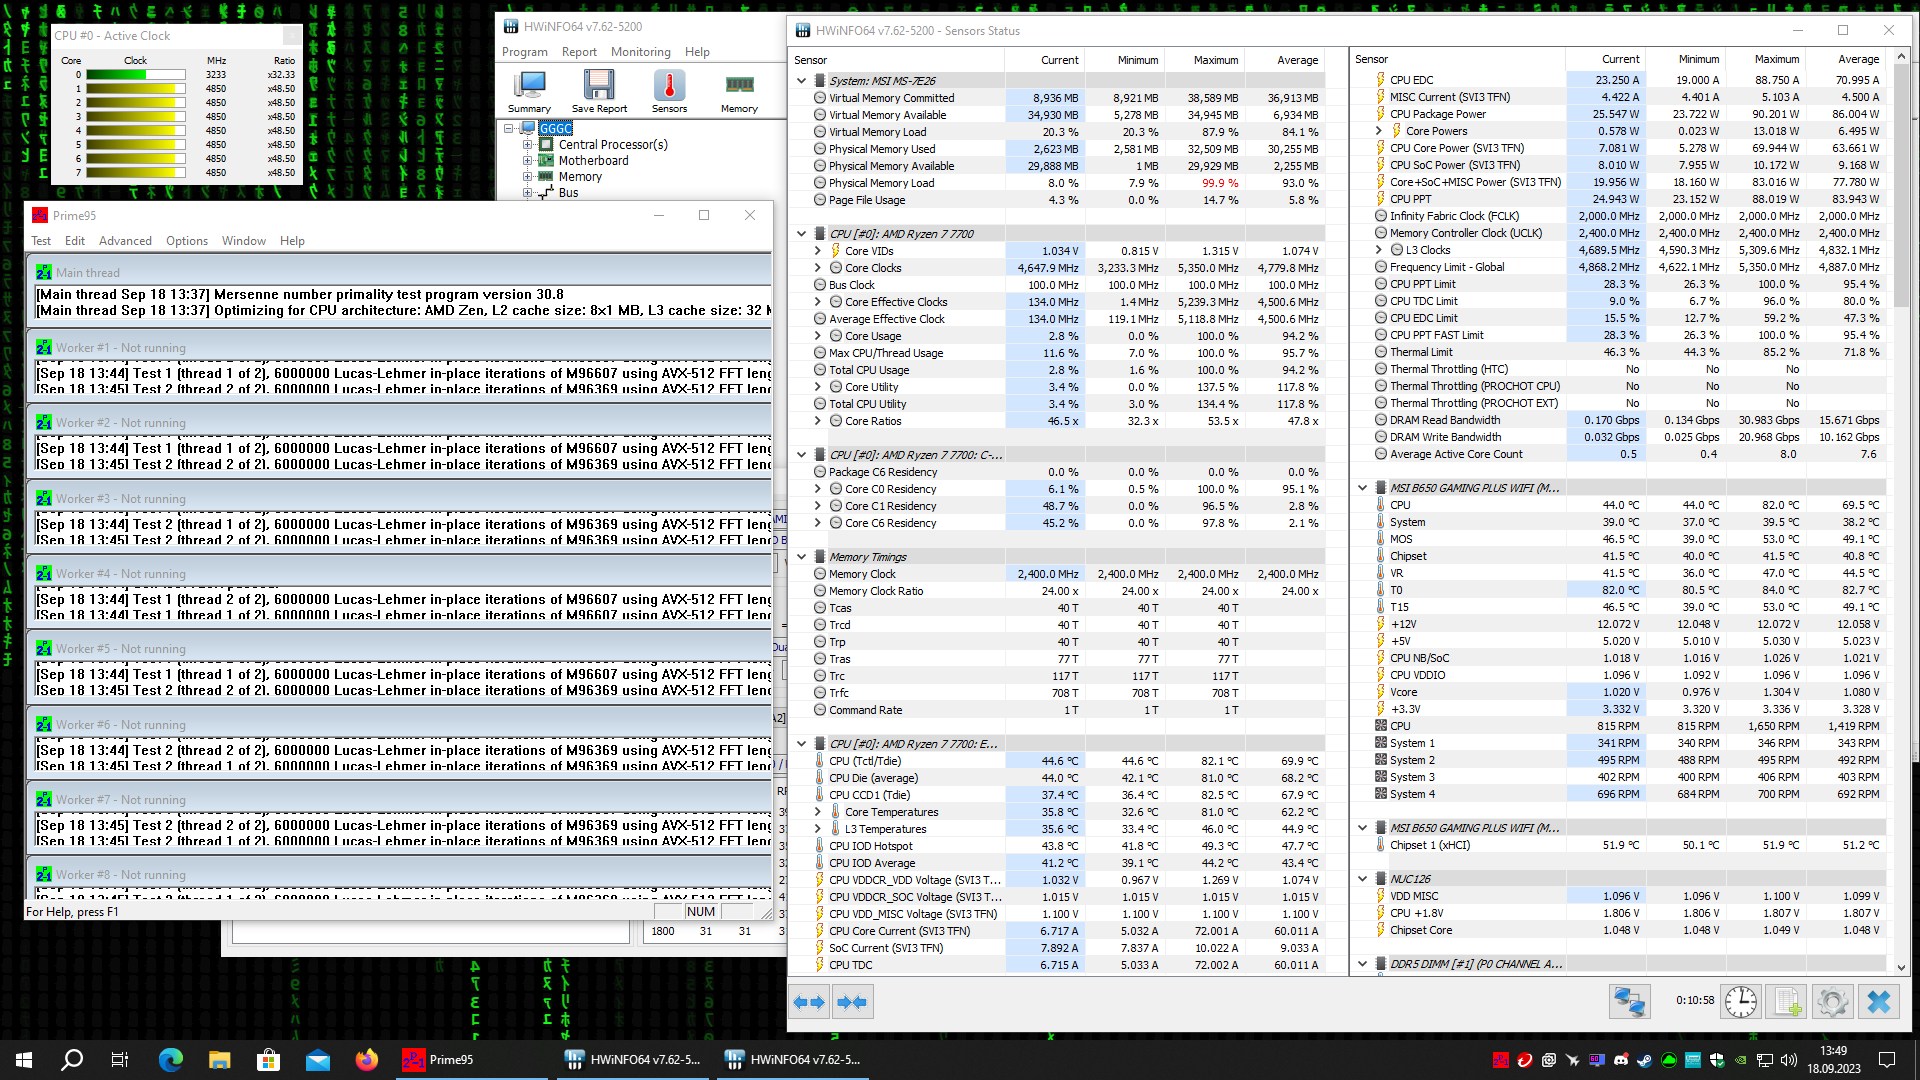The height and width of the screenshot is (1080, 1920).
Task: Click the Sensors Status vertical scrollbar down arrow
Action: (x=1901, y=967)
